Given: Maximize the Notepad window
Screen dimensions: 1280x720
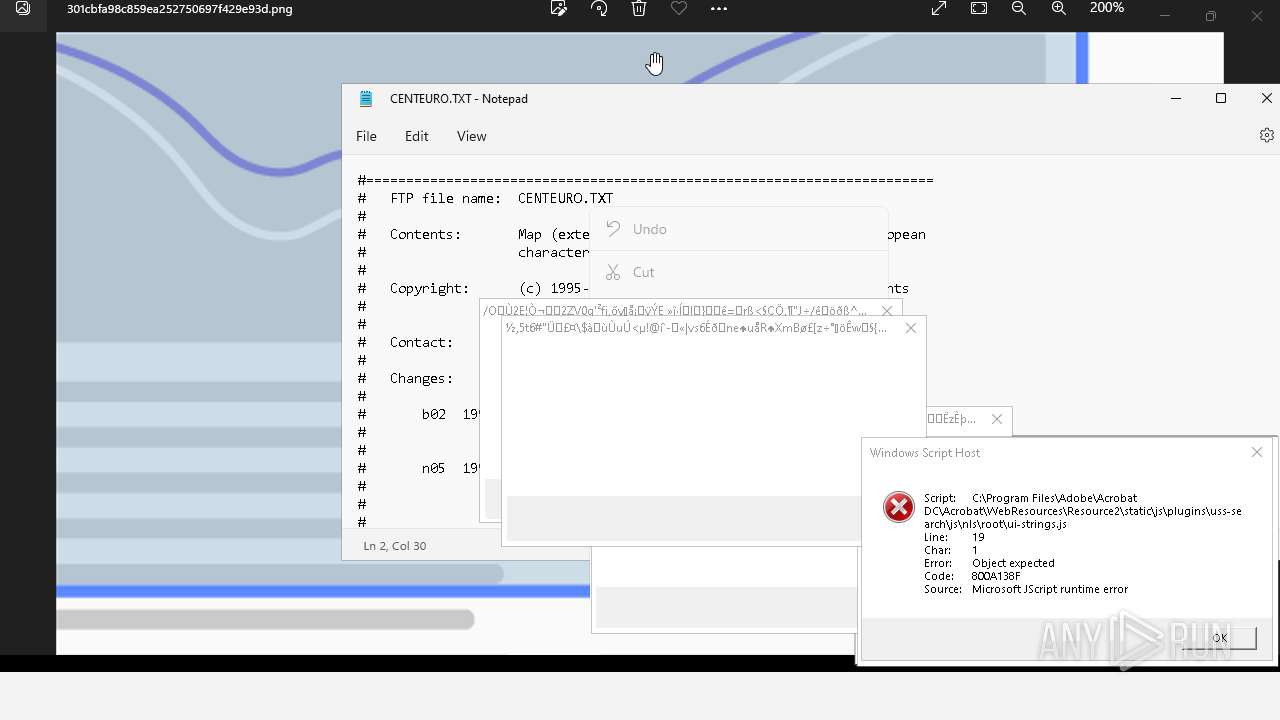Looking at the screenshot, I should [x=1221, y=98].
